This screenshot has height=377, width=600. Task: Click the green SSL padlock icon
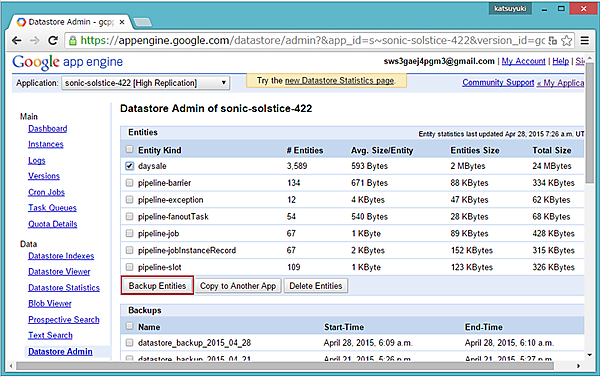tap(73, 41)
